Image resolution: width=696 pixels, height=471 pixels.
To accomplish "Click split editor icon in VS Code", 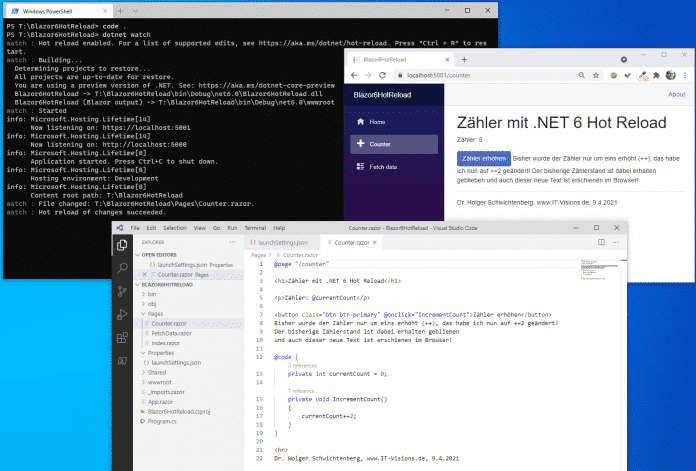I will click(x=601, y=242).
